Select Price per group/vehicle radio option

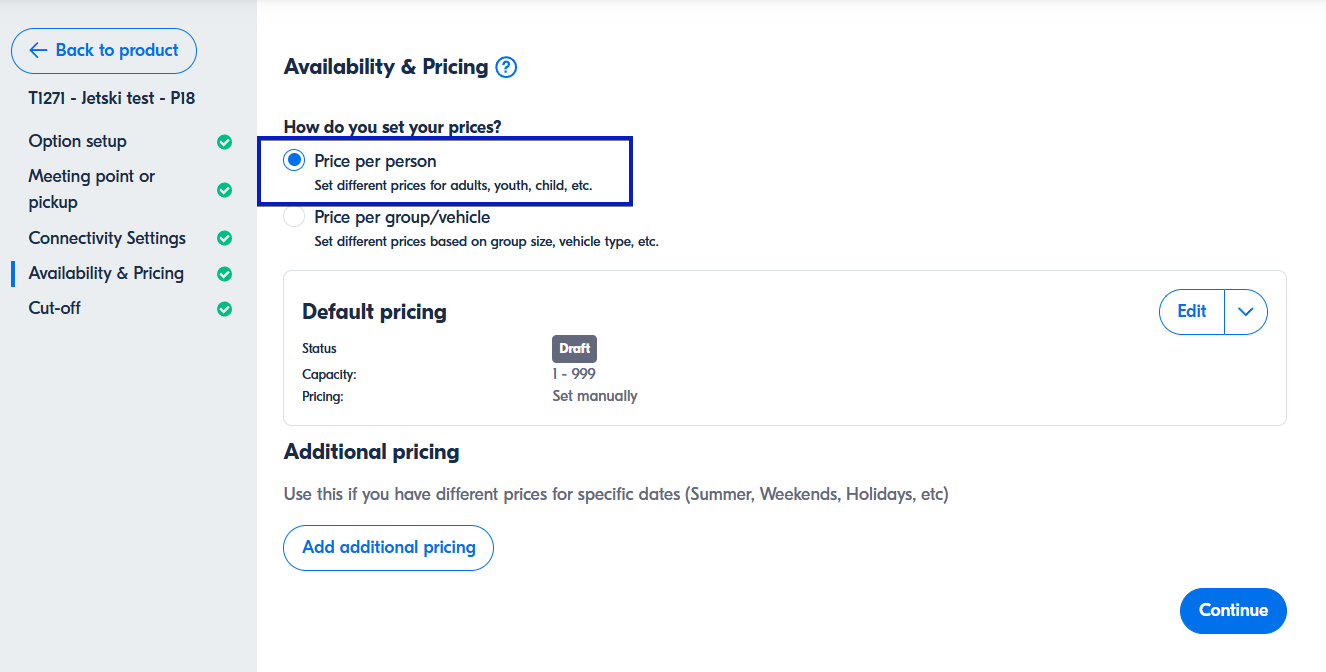coord(294,217)
